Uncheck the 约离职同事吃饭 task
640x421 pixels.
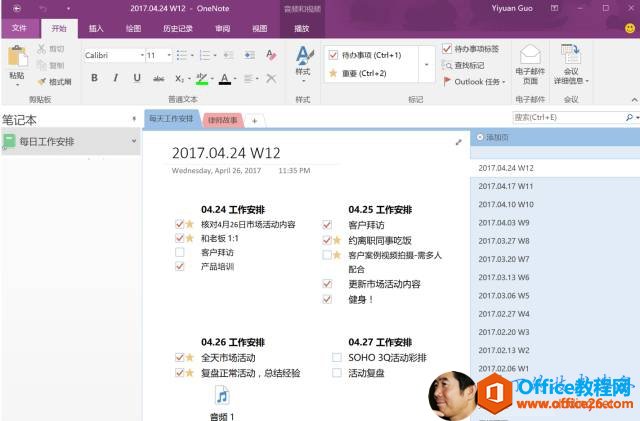[327, 240]
